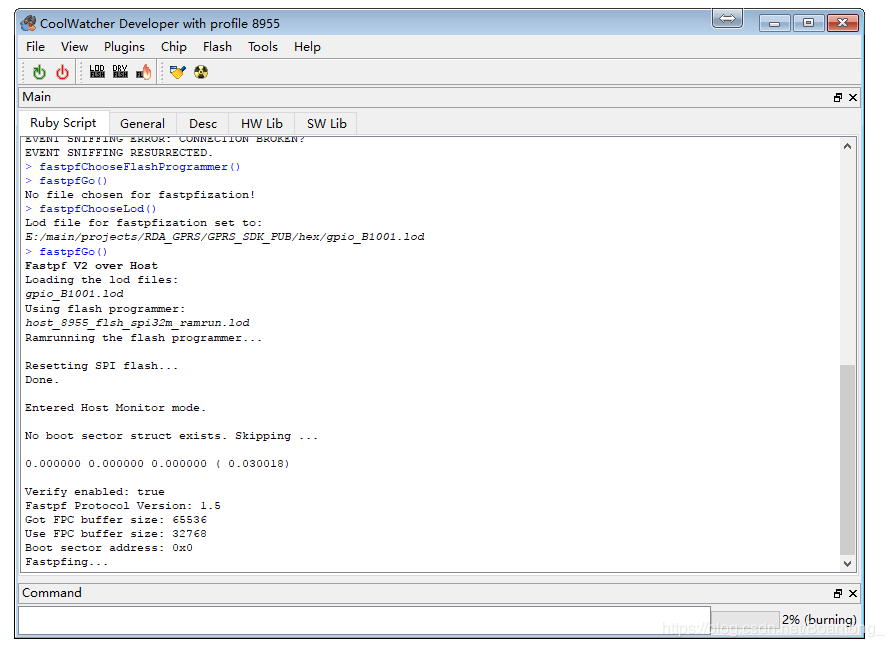Float the Main panel with its undock icon

point(838,97)
